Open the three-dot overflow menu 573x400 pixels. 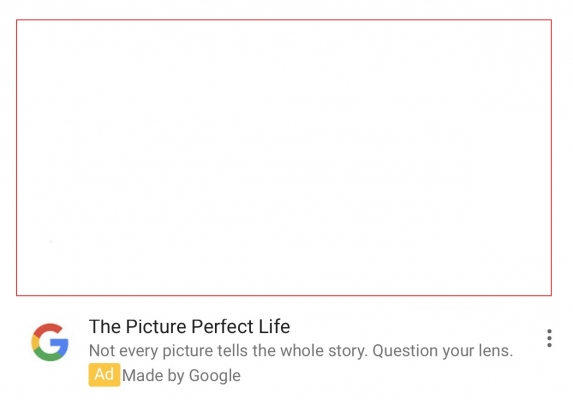pyautogui.click(x=549, y=338)
